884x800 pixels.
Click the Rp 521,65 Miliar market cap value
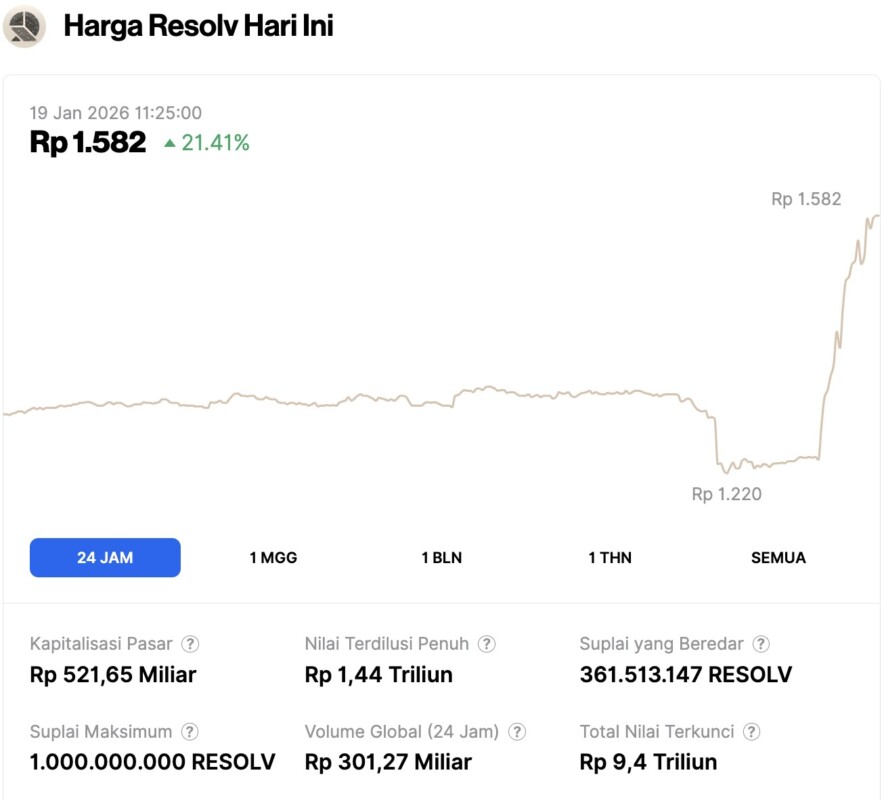click(x=113, y=675)
